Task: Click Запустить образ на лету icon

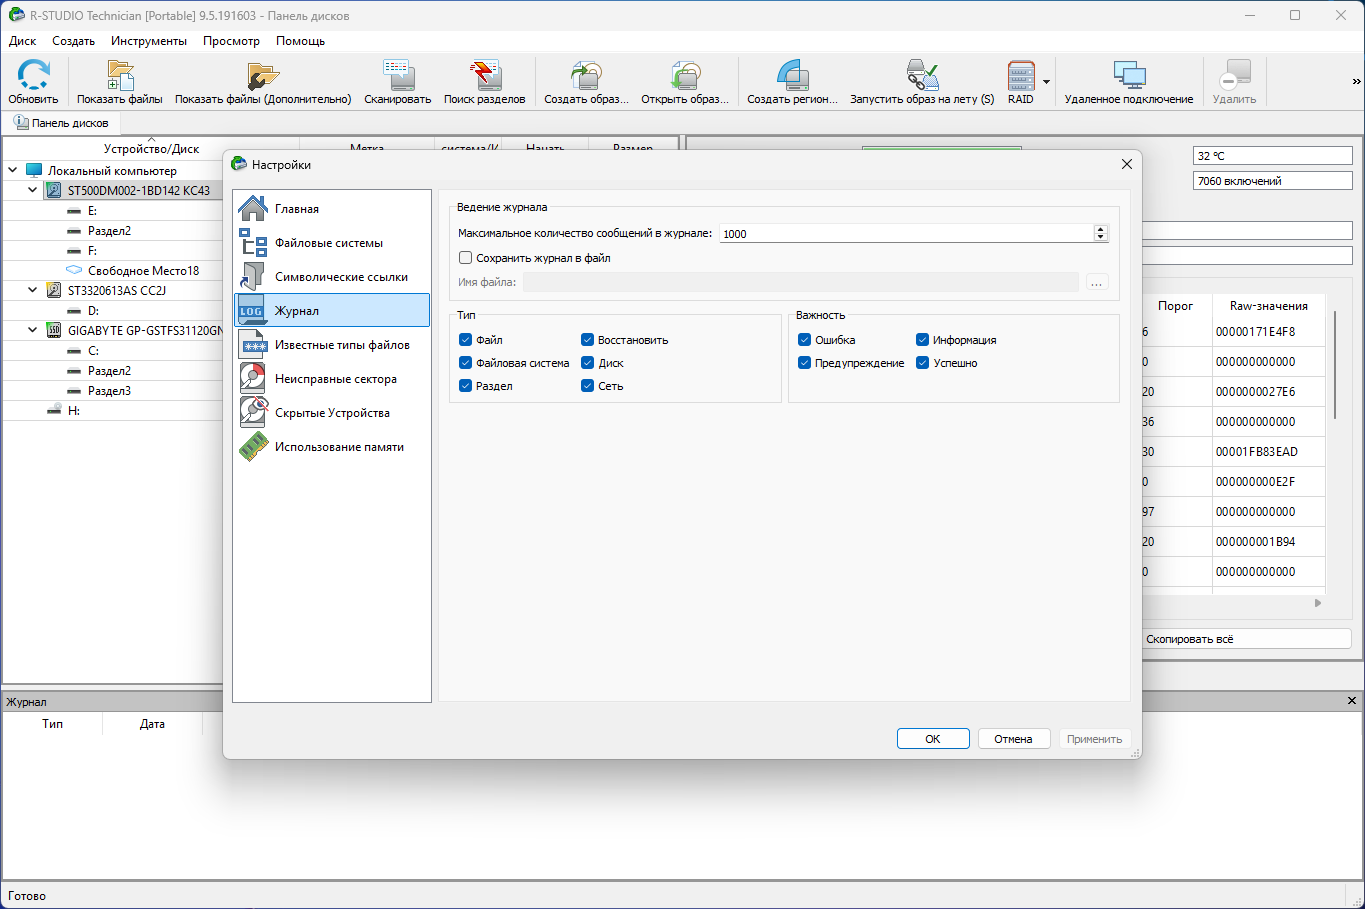Action: pyautogui.click(x=922, y=82)
